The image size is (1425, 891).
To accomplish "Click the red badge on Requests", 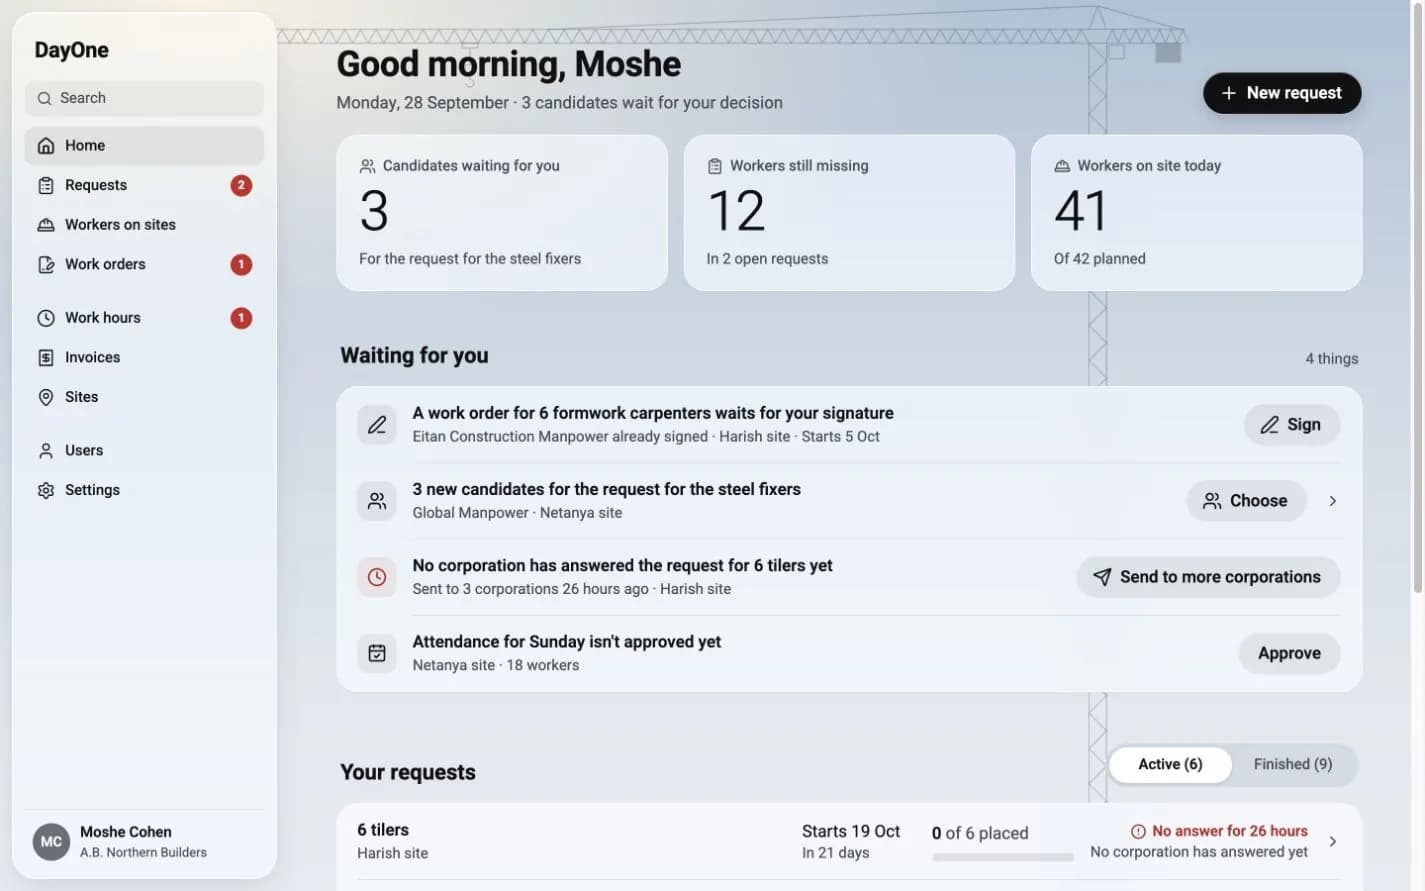I will [x=241, y=186].
